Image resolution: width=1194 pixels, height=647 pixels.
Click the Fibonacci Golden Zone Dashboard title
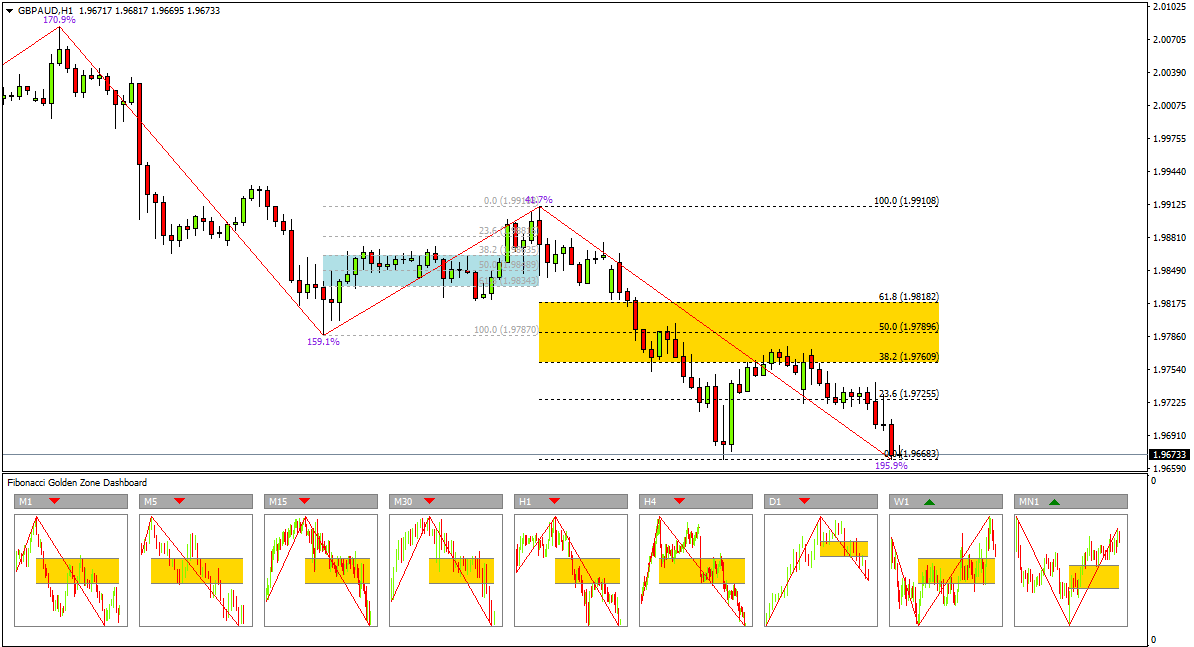click(x=77, y=482)
